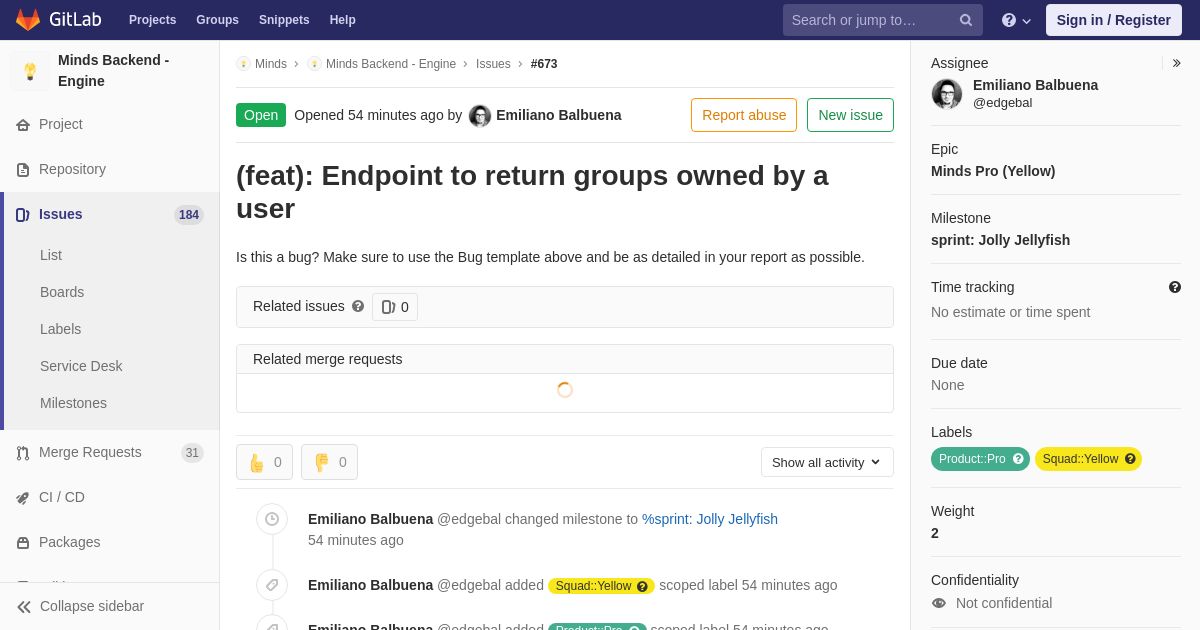Click the Merge Requests icon in sidebar
Viewport: 1200px width, 630px height.
[23, 453]
